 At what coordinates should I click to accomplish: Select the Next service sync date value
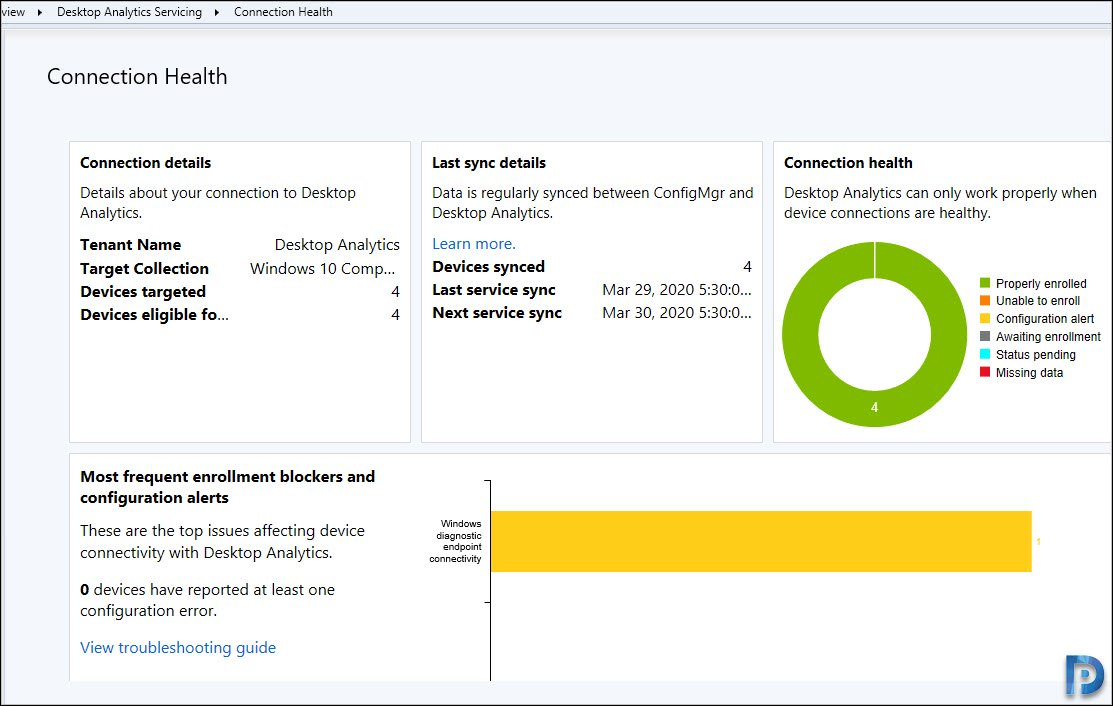pos(676,313)
